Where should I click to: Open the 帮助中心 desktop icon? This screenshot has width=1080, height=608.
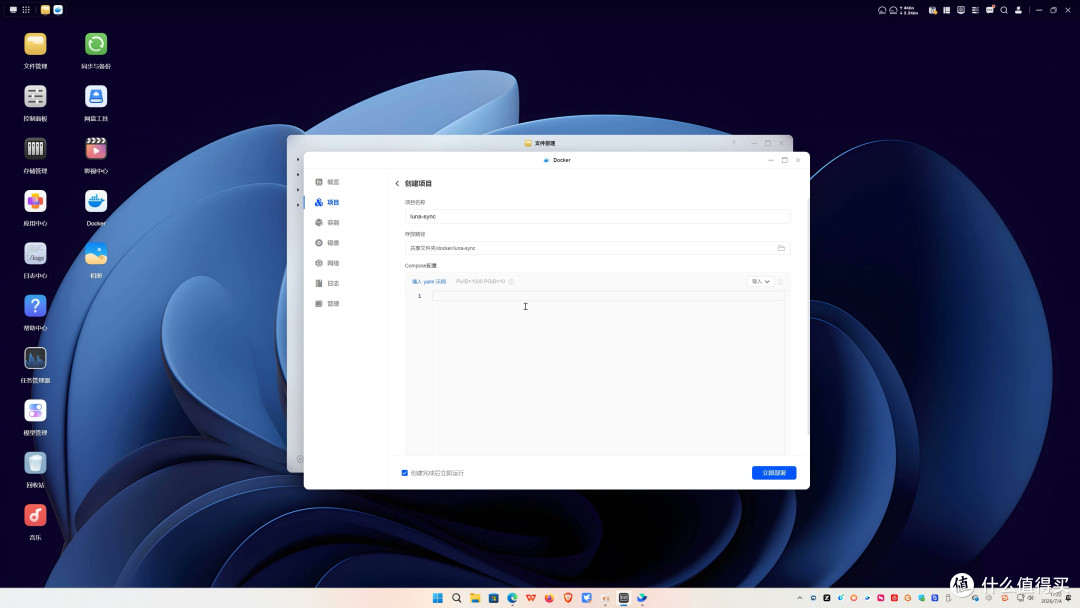pos(35,306)
